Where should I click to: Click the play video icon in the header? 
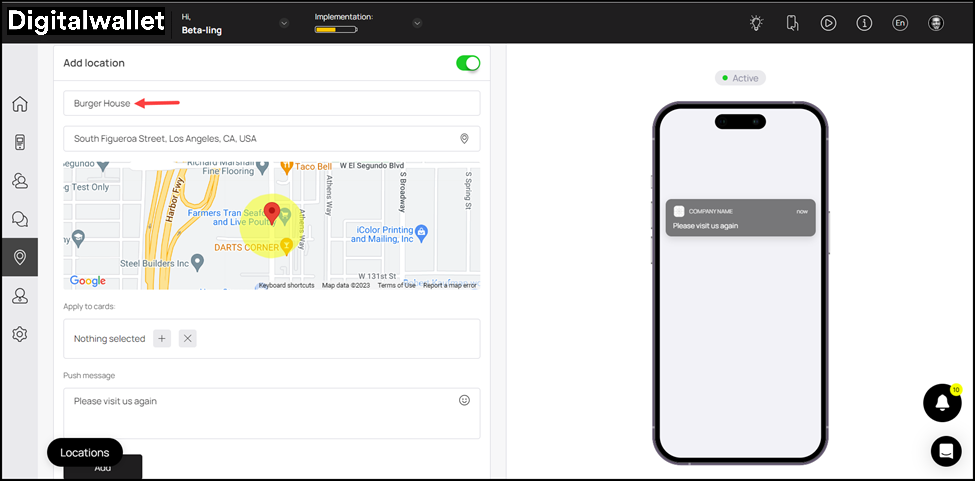click(x=828, y=23)
